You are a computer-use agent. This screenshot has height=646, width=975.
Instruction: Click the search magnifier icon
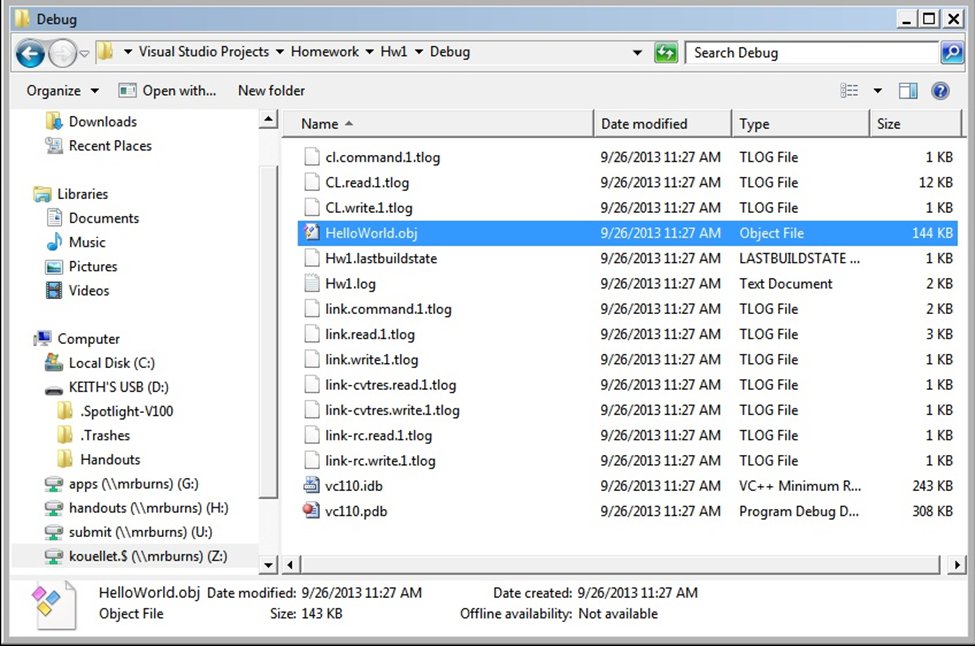952,53
